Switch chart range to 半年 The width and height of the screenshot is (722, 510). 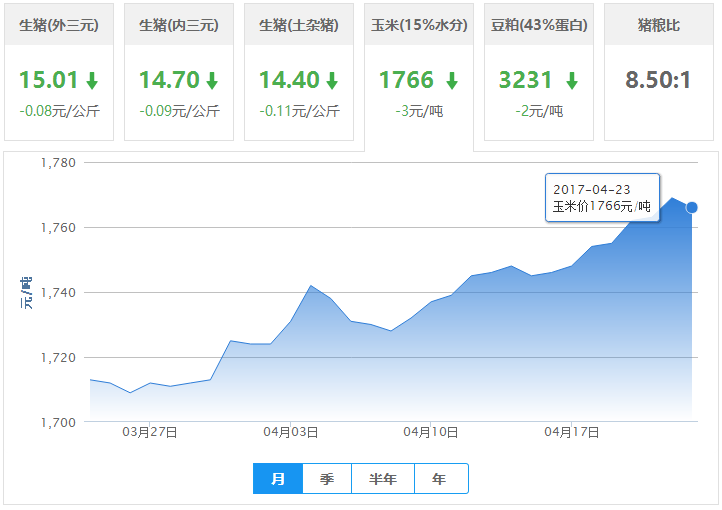(383, 479)
